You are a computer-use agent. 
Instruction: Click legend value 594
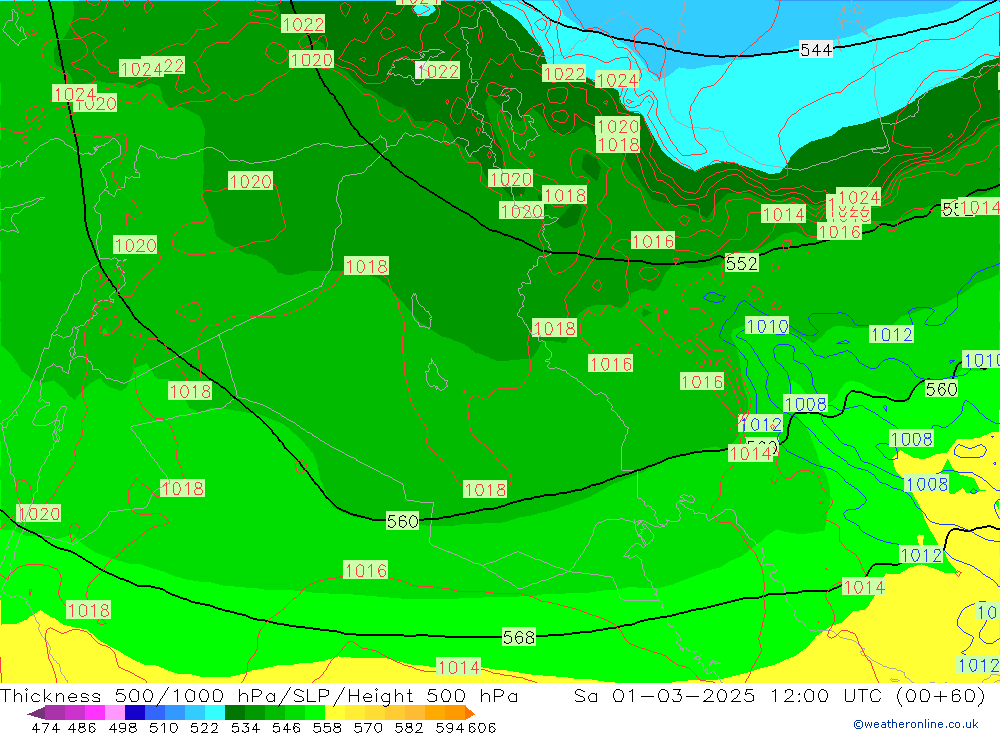coord(450,727)
